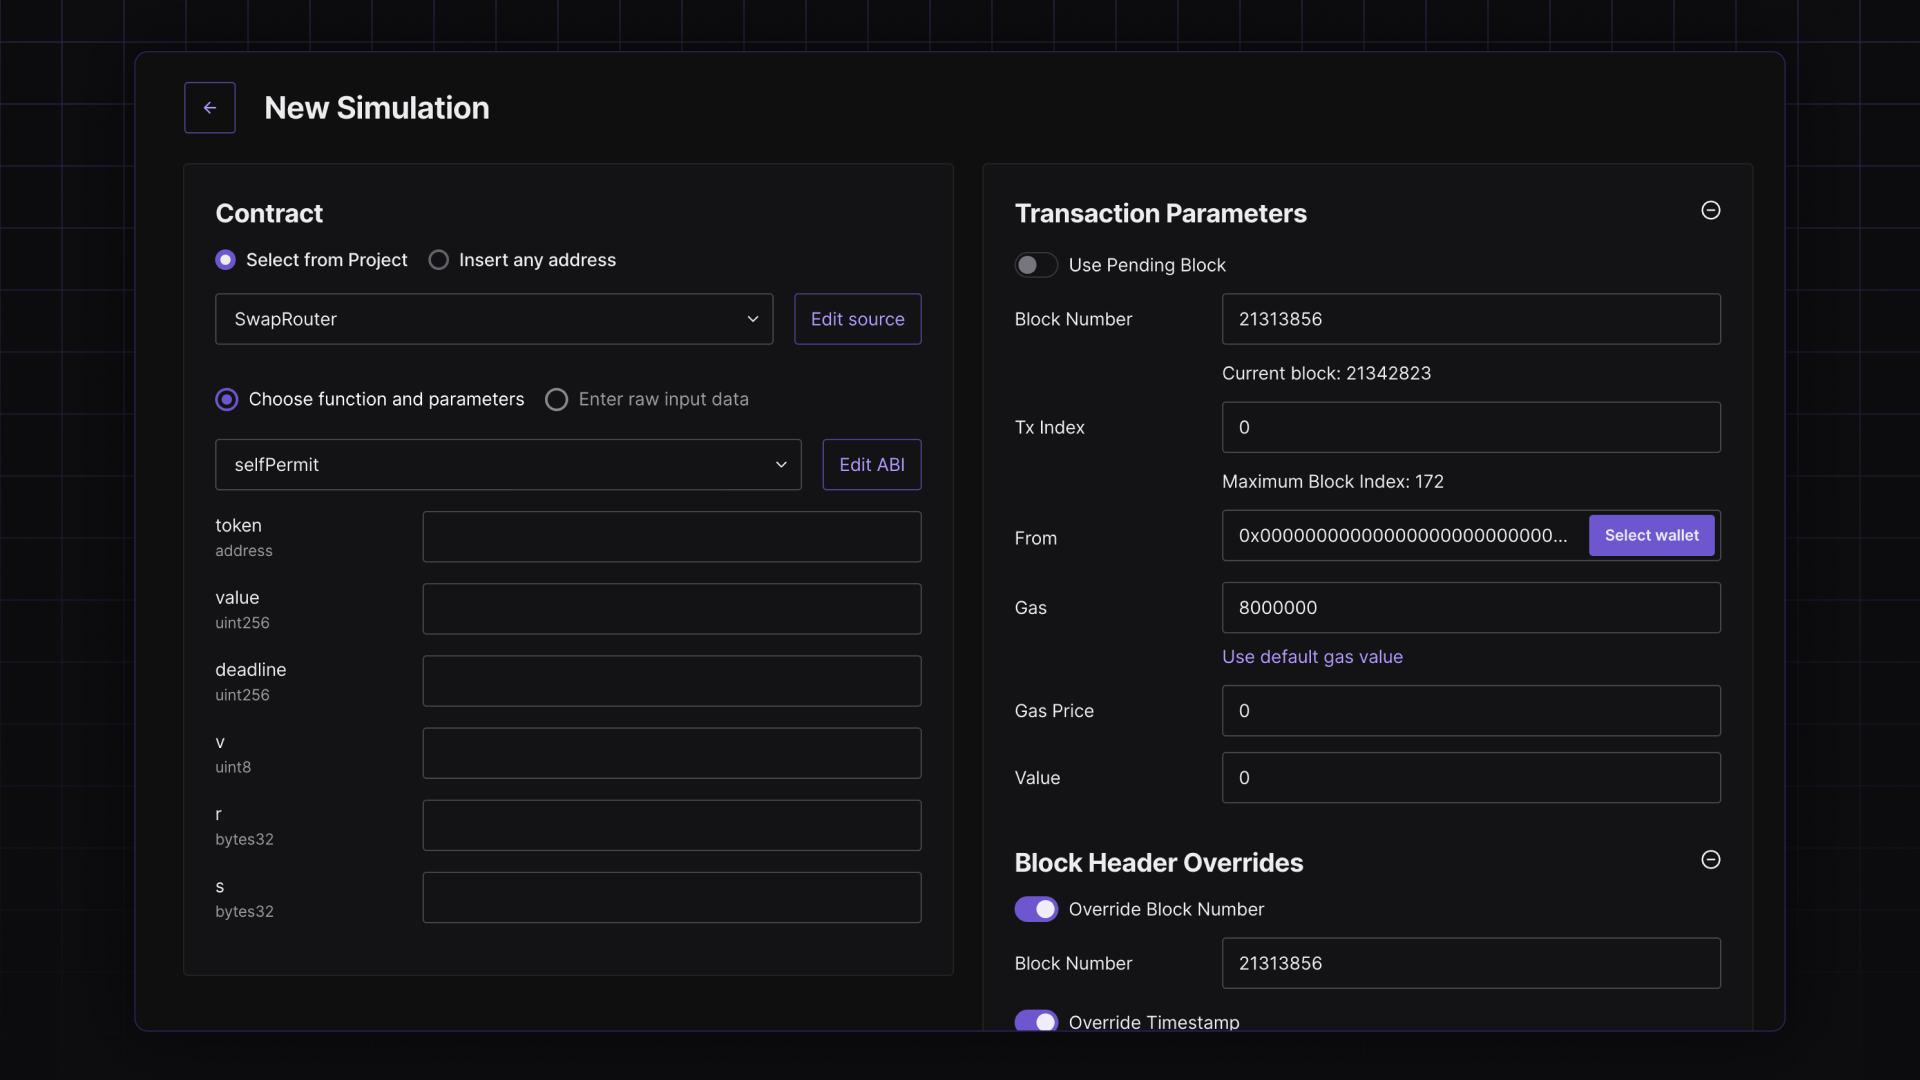
Task: Focus the Tx Index field
Action: tap(1470, 427)
